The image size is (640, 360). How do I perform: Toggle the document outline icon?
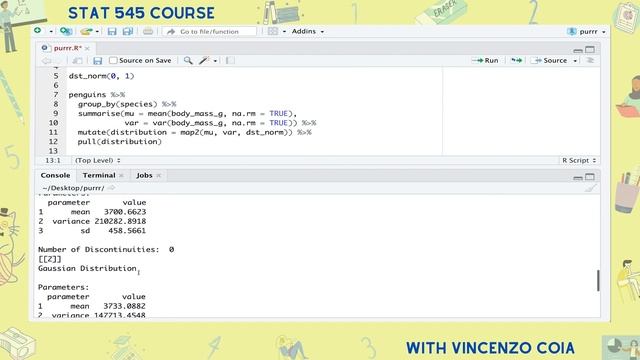click(x=590, y=60)
